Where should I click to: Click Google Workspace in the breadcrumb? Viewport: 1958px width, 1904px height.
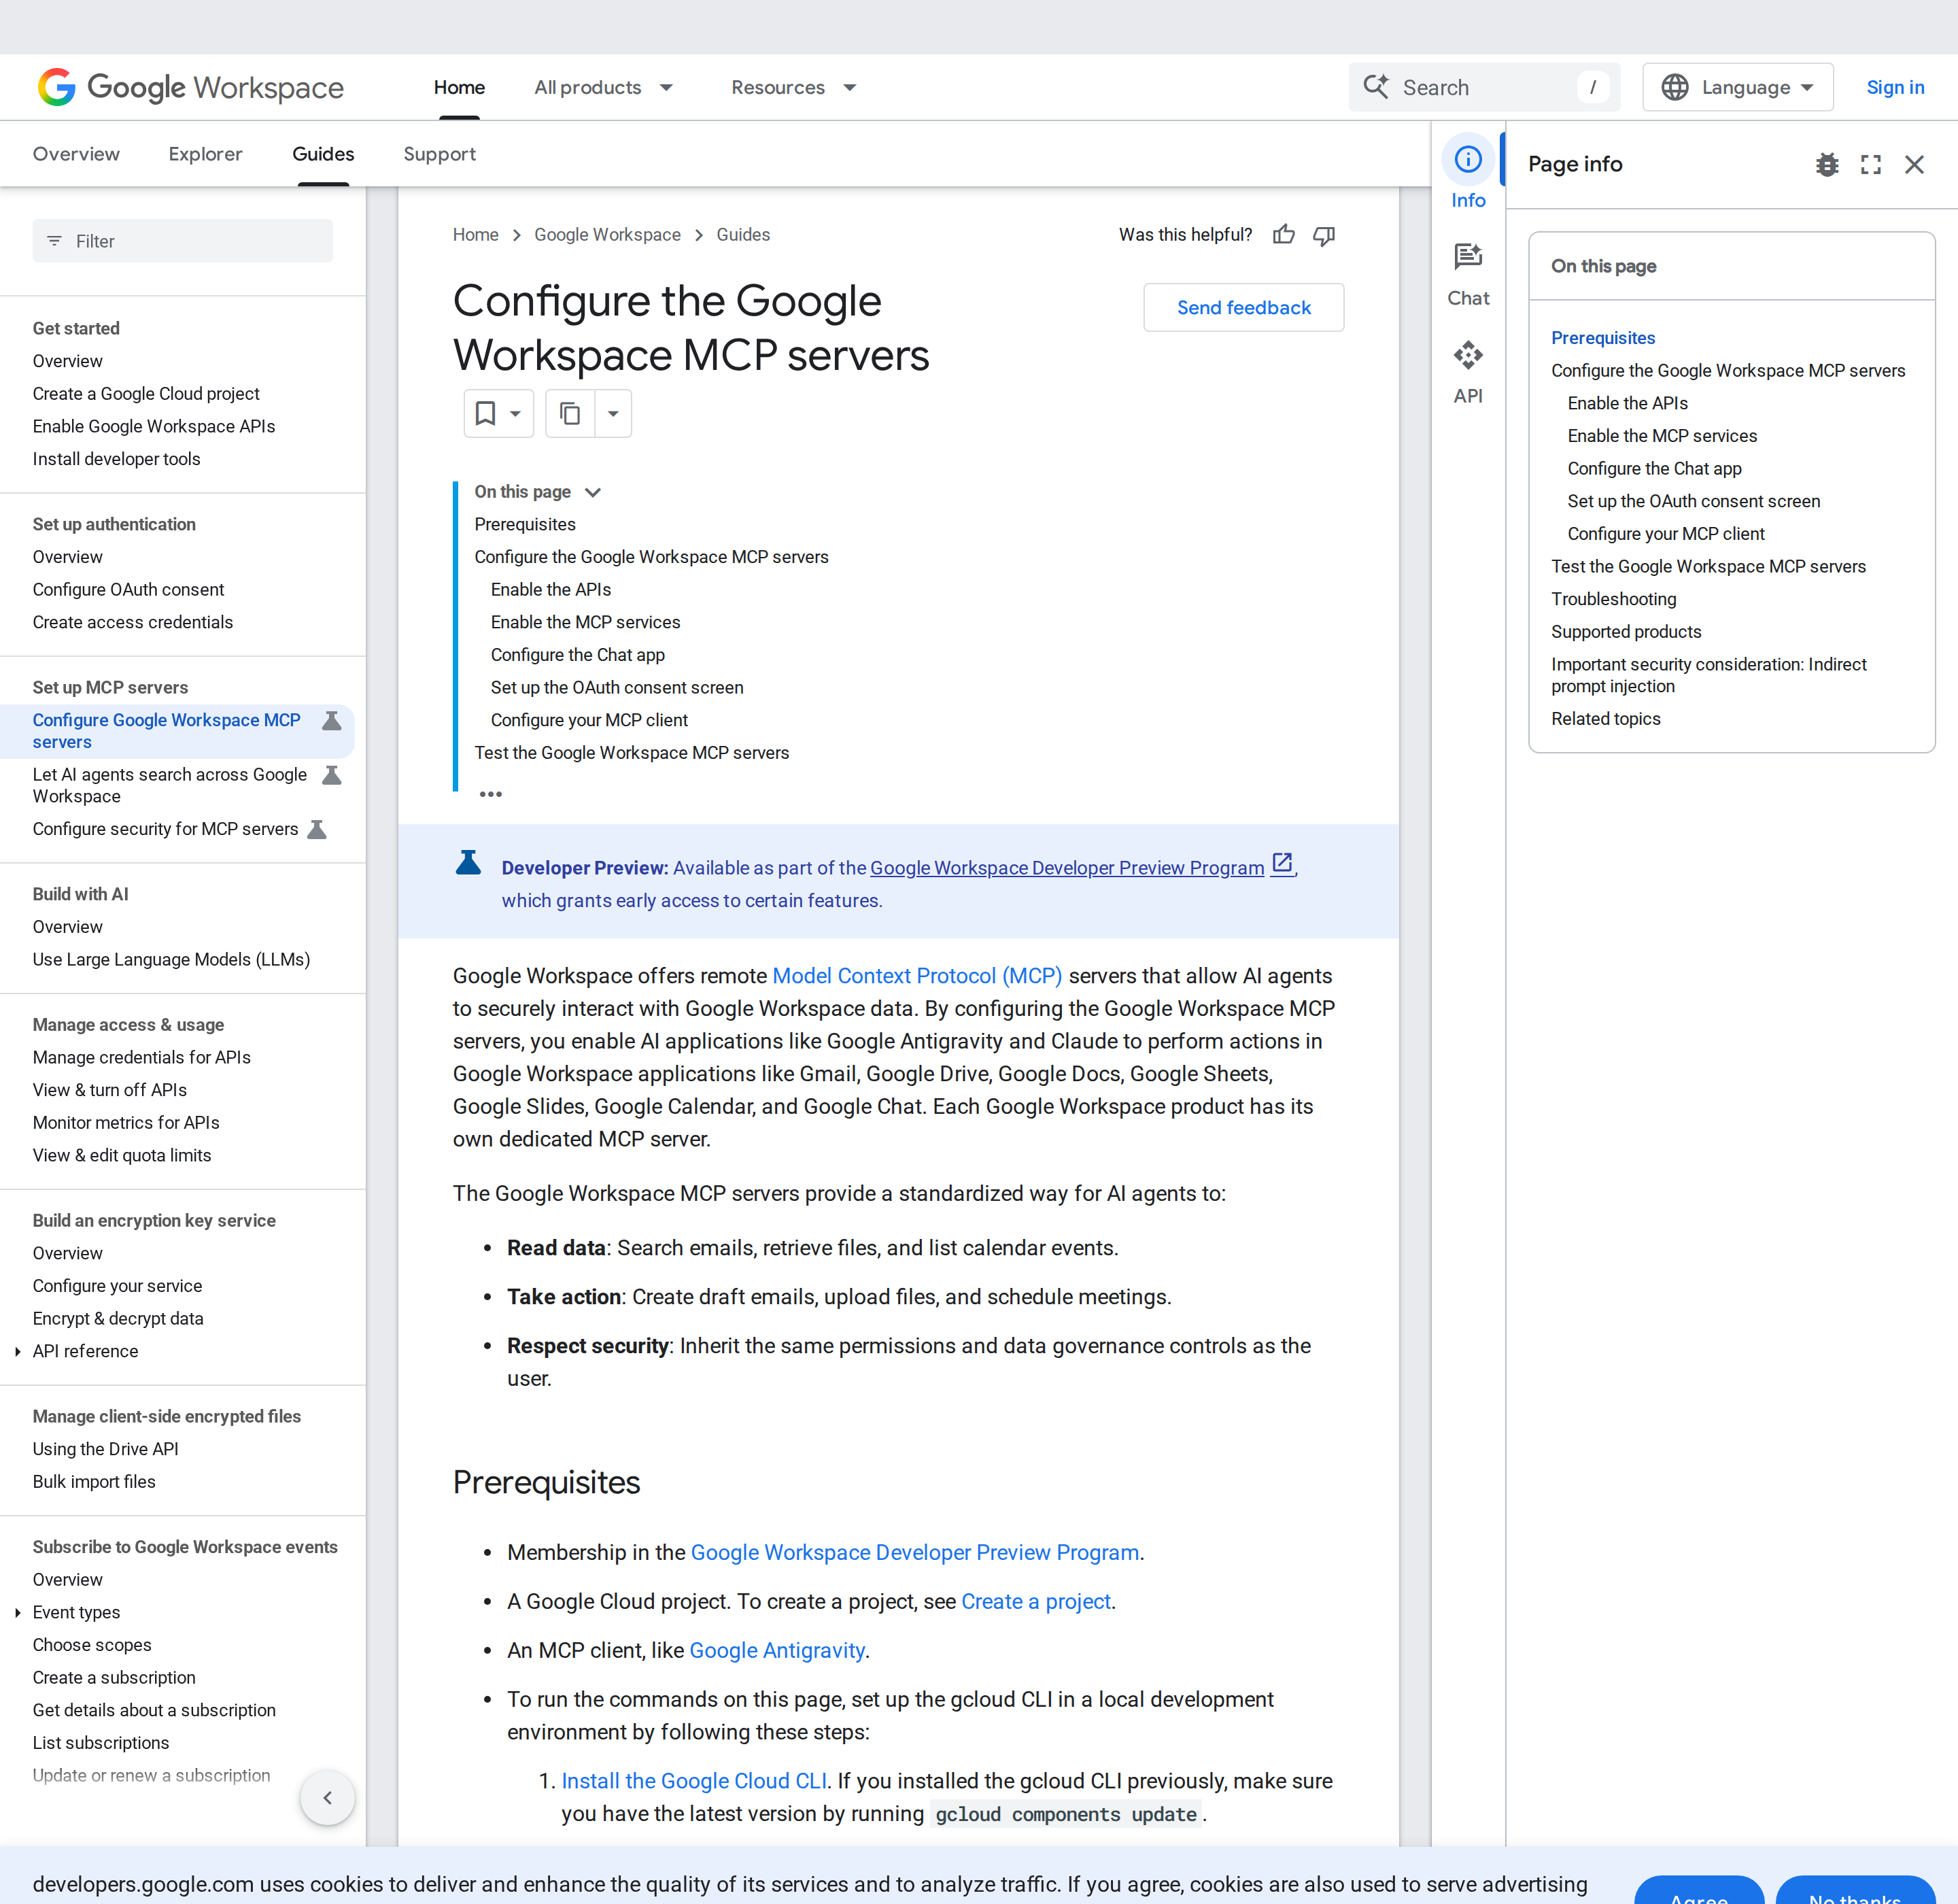coord(607,235)
